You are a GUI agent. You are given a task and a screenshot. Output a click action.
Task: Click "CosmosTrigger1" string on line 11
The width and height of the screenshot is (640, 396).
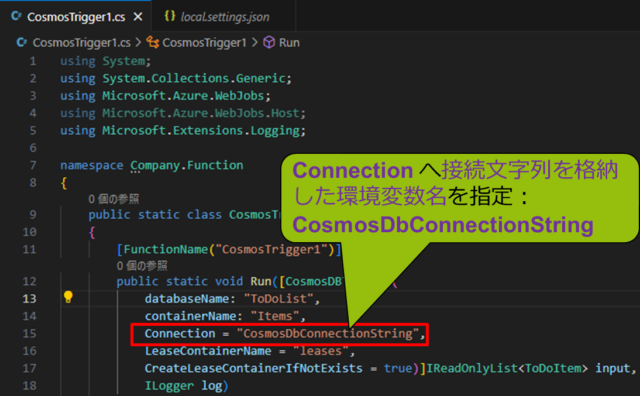[271, 249]
